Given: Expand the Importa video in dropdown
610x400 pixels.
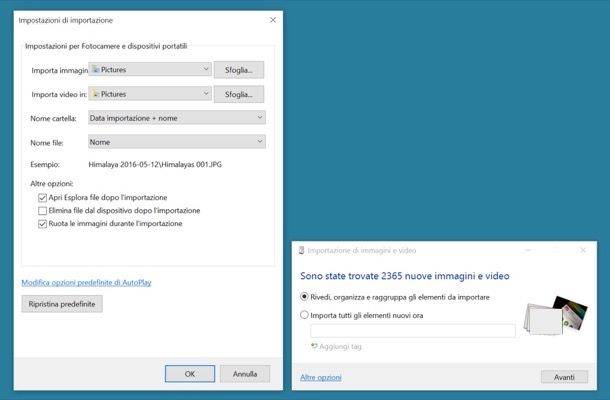Looking at the screenshot, I should pyautogui.click(x=150, y=94).
